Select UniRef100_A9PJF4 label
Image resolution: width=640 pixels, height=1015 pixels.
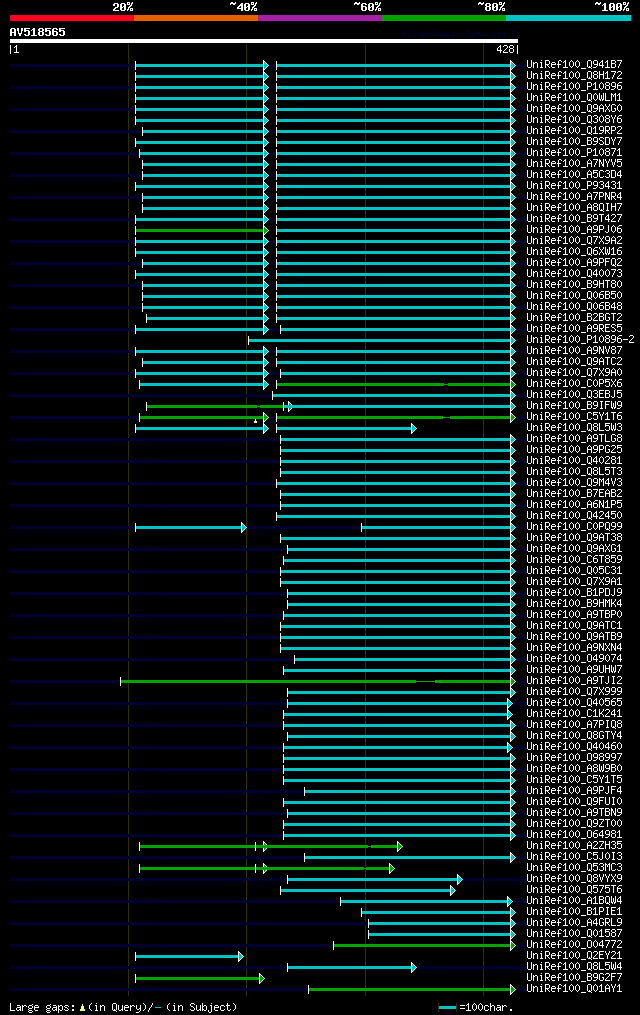(574, 791)
